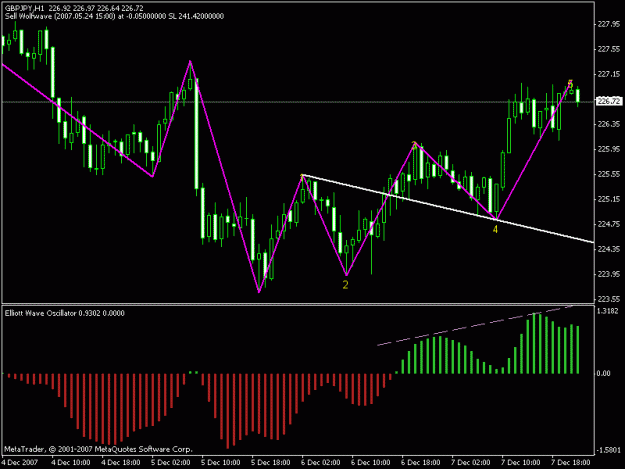625x469 pixels.
Task: Click the 7 Dec 02:00 time label
Action: 471,463
